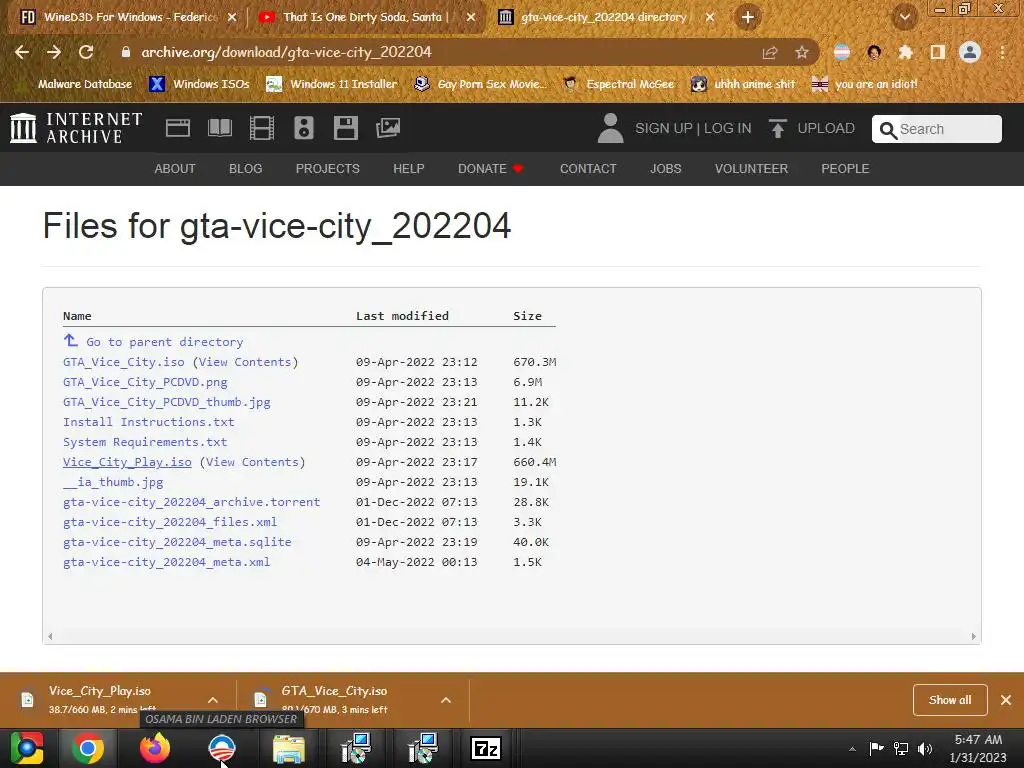The height and width of the screenshot is (768, 1024).
Task: Click the volume speaker tray icon
Action: [x=925, y=748]
